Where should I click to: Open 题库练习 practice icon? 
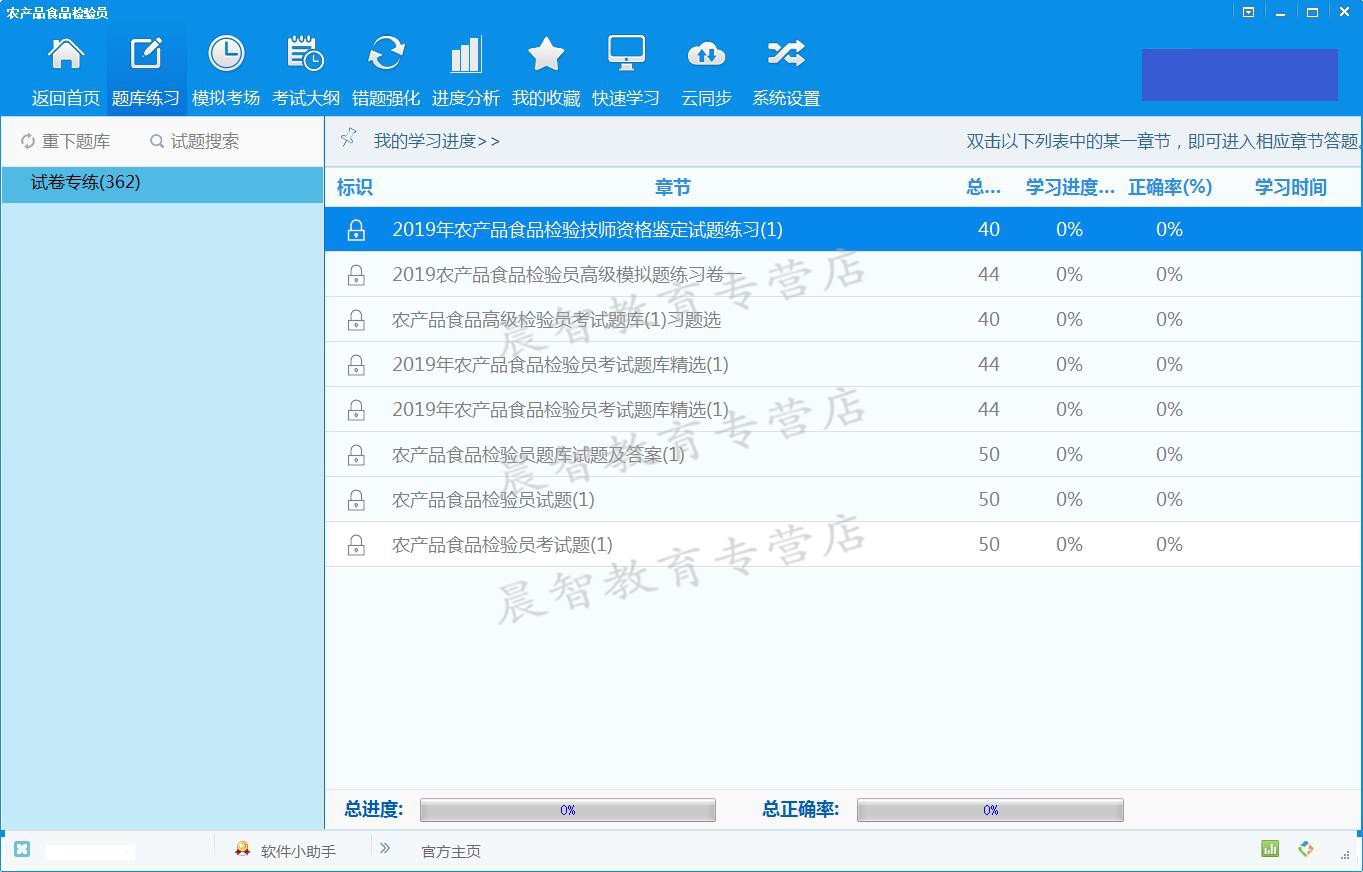click(x=146, y=54)
